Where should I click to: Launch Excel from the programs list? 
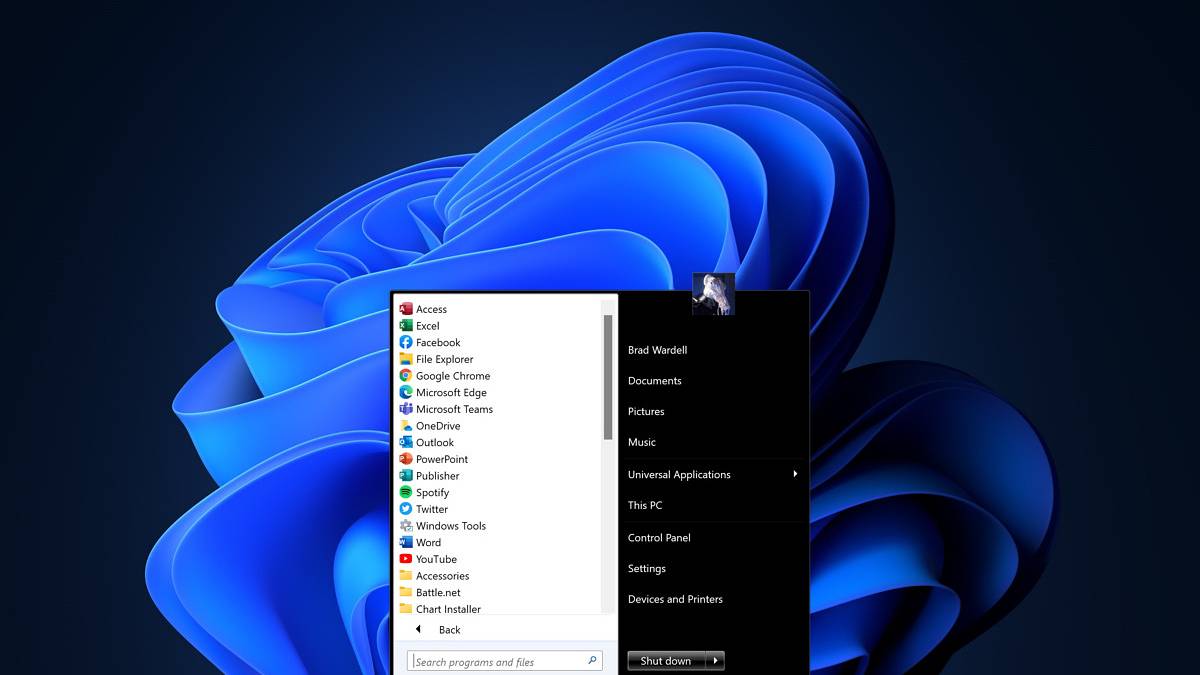point(406,326)
